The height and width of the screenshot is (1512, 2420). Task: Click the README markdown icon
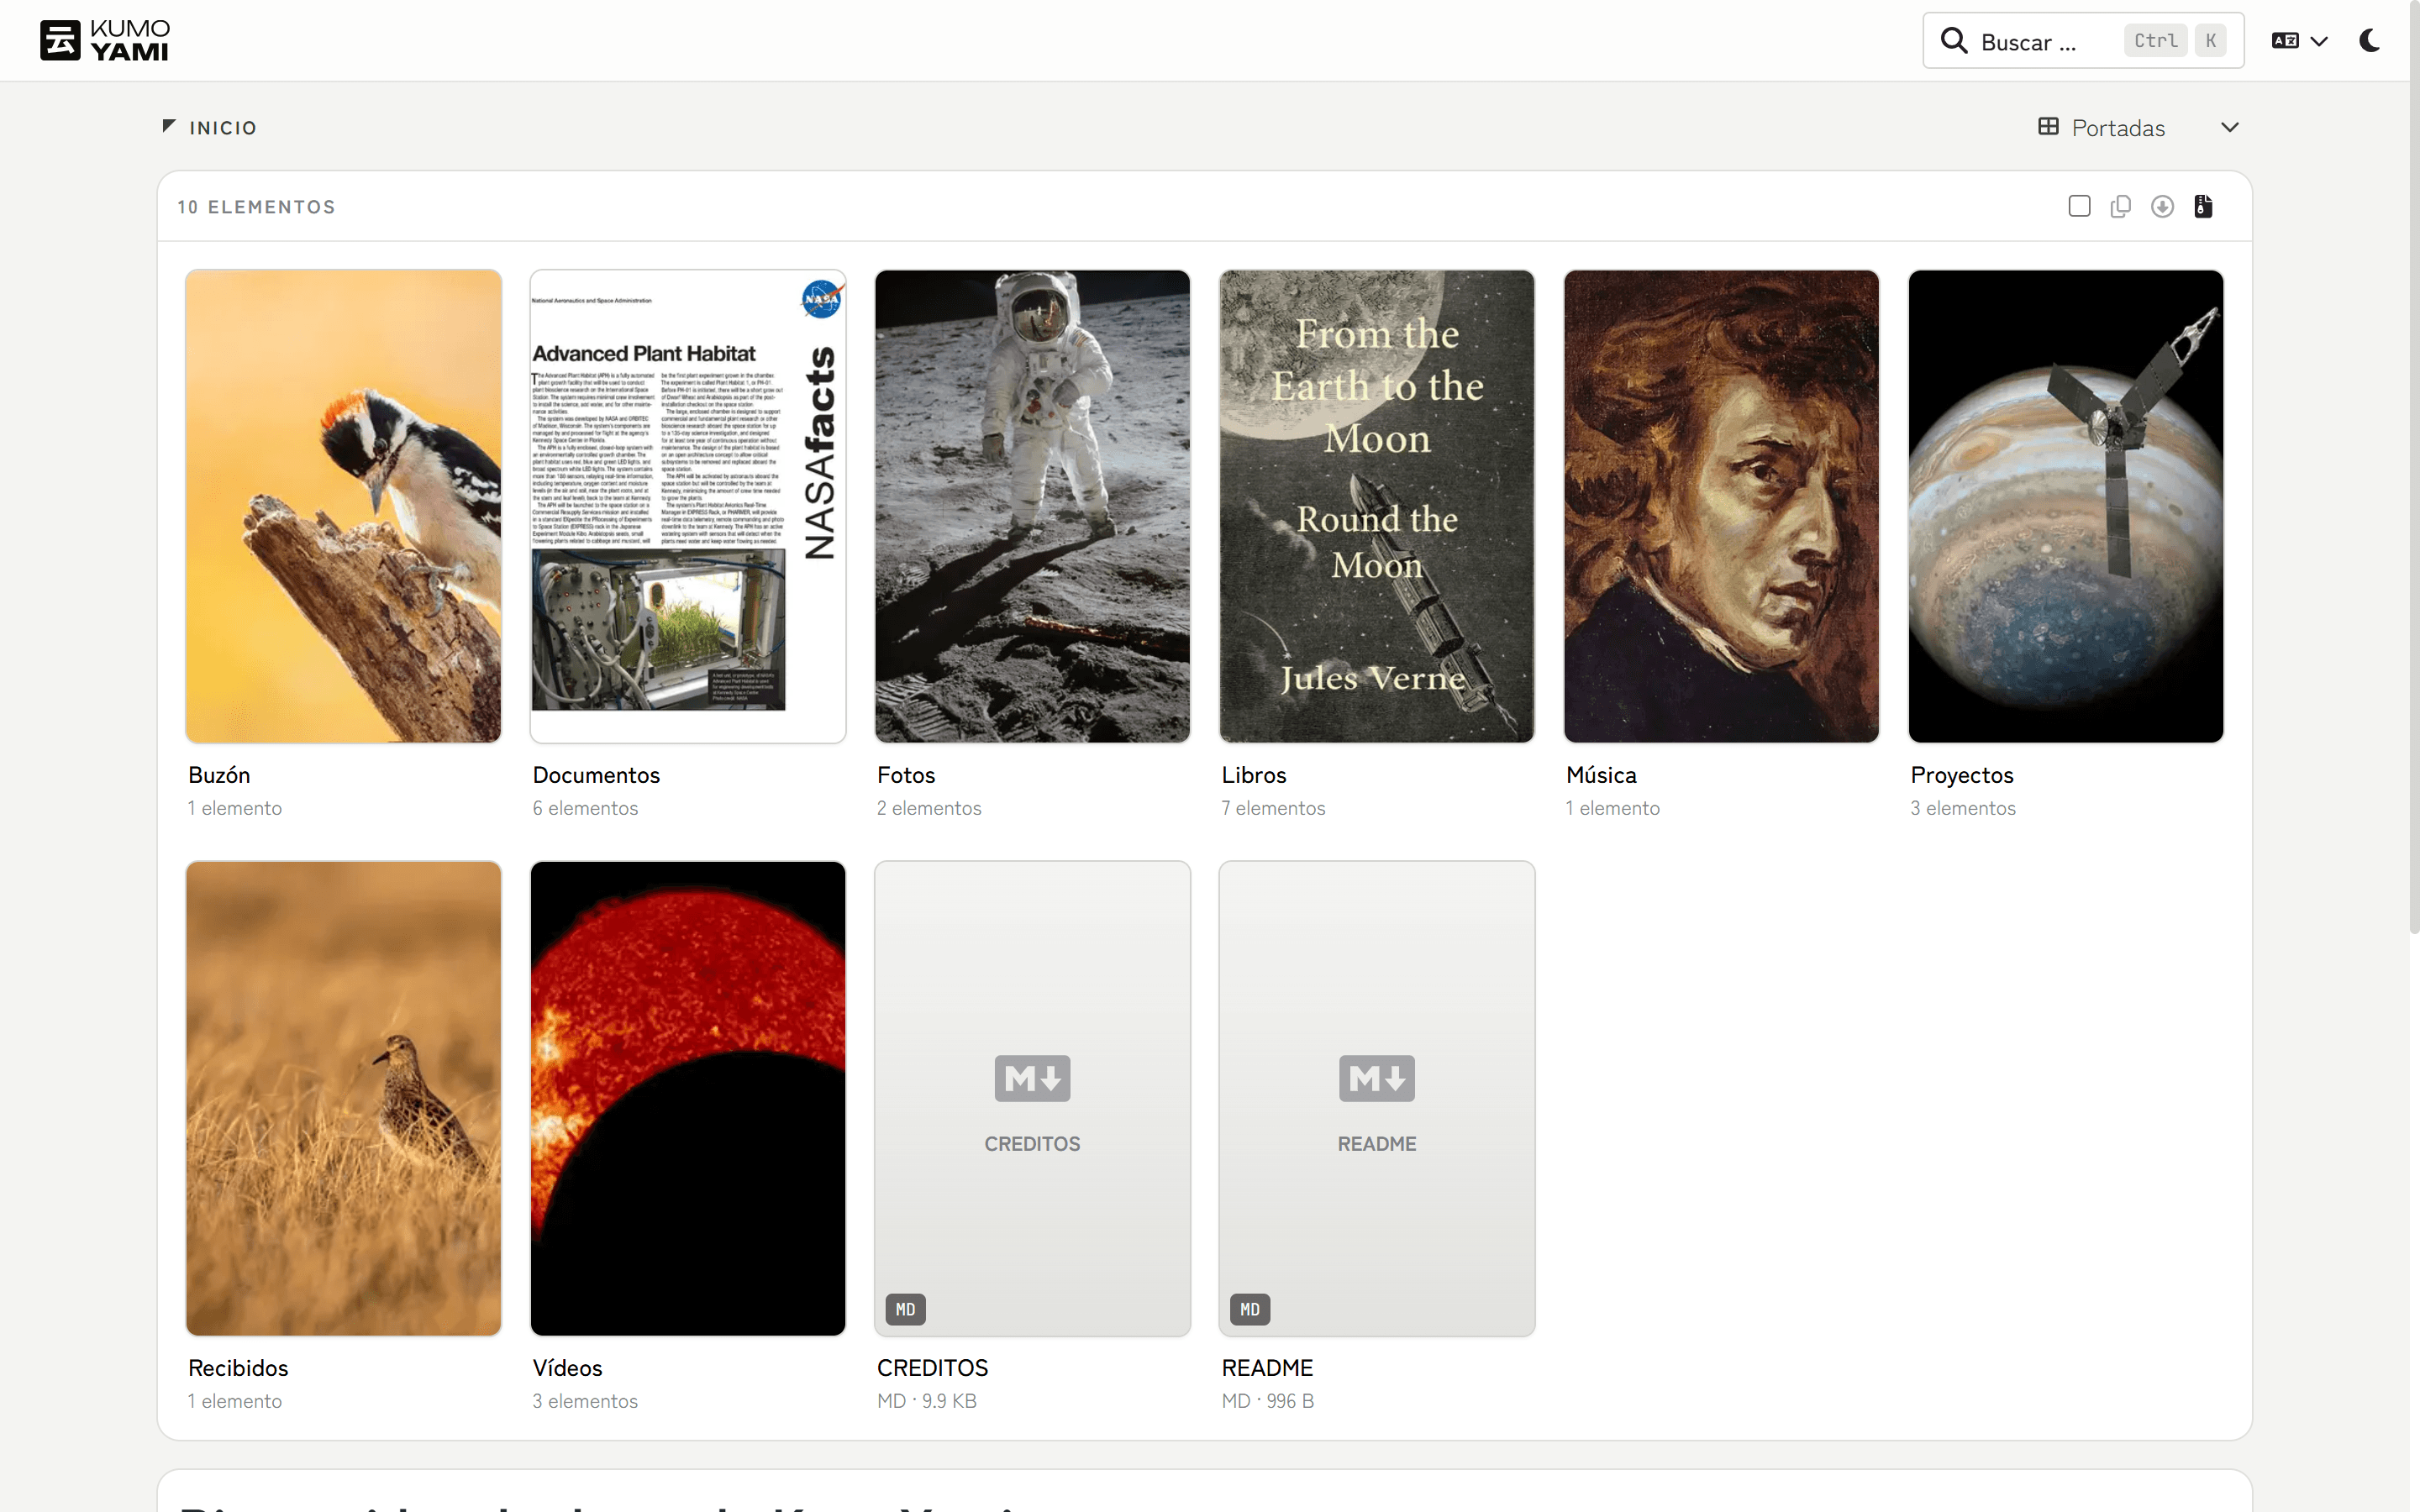coord(1377,1078)
